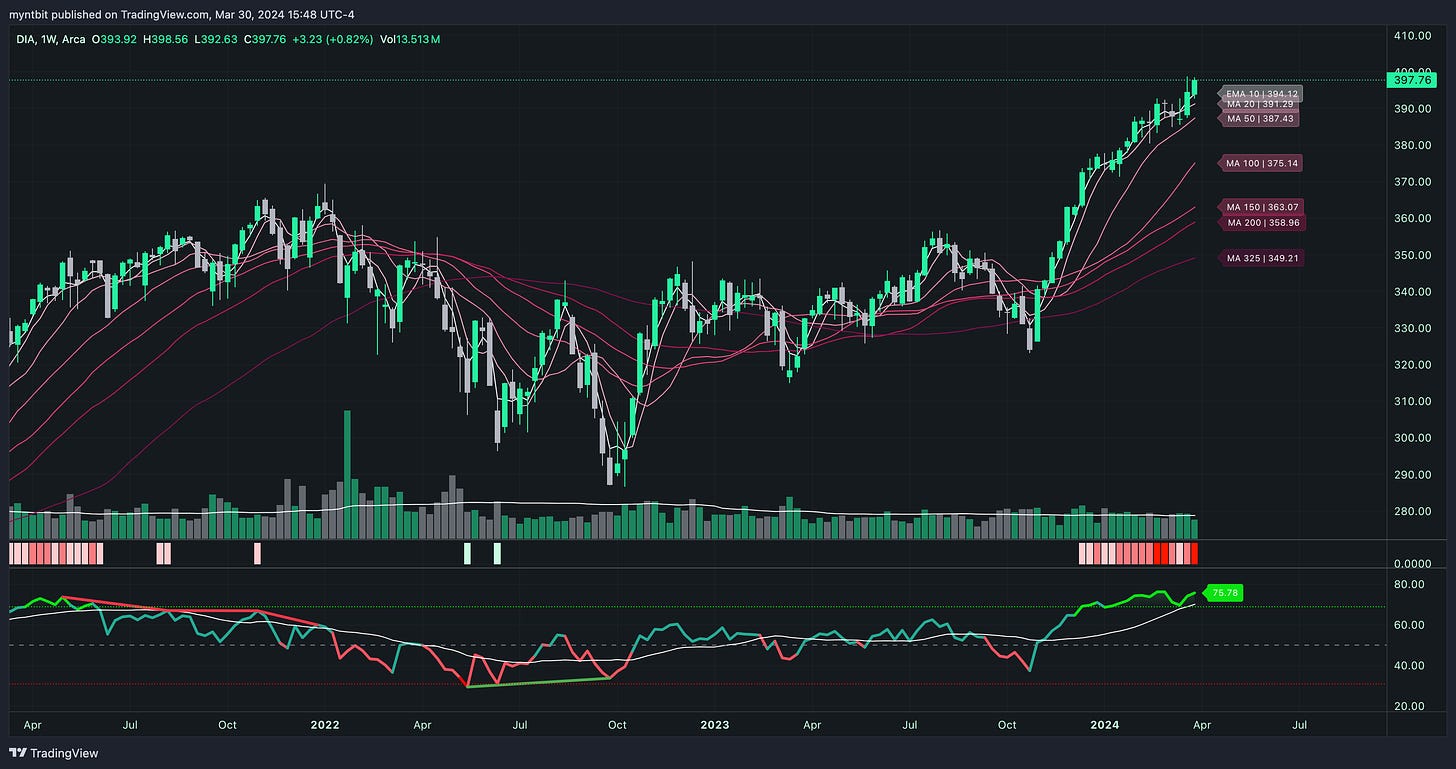Click the 360.00 price axis label
The image size is (1456, 769).
click(x=1413, y=218)
